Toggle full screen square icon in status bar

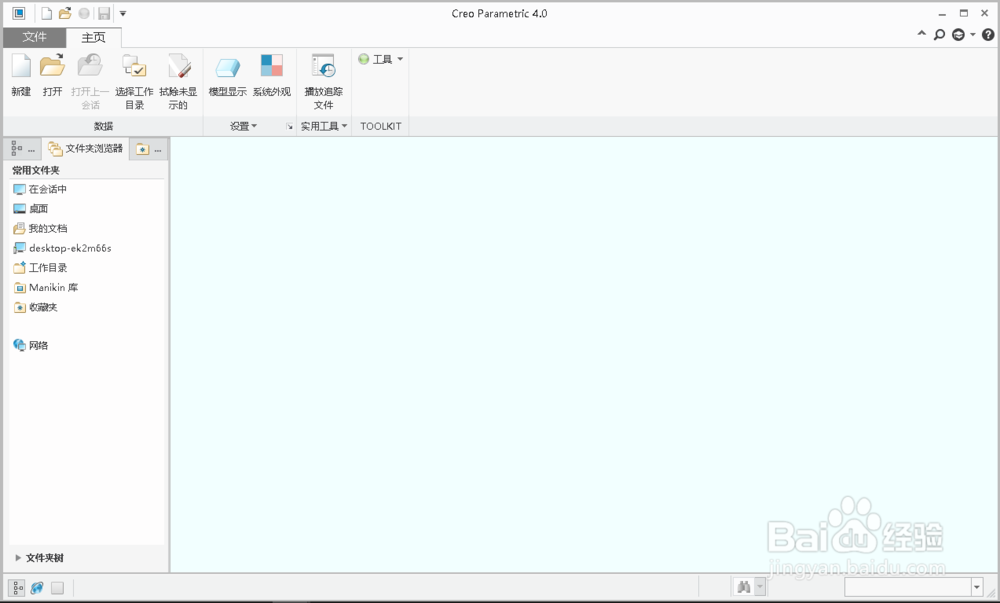(x=57, y=588)
